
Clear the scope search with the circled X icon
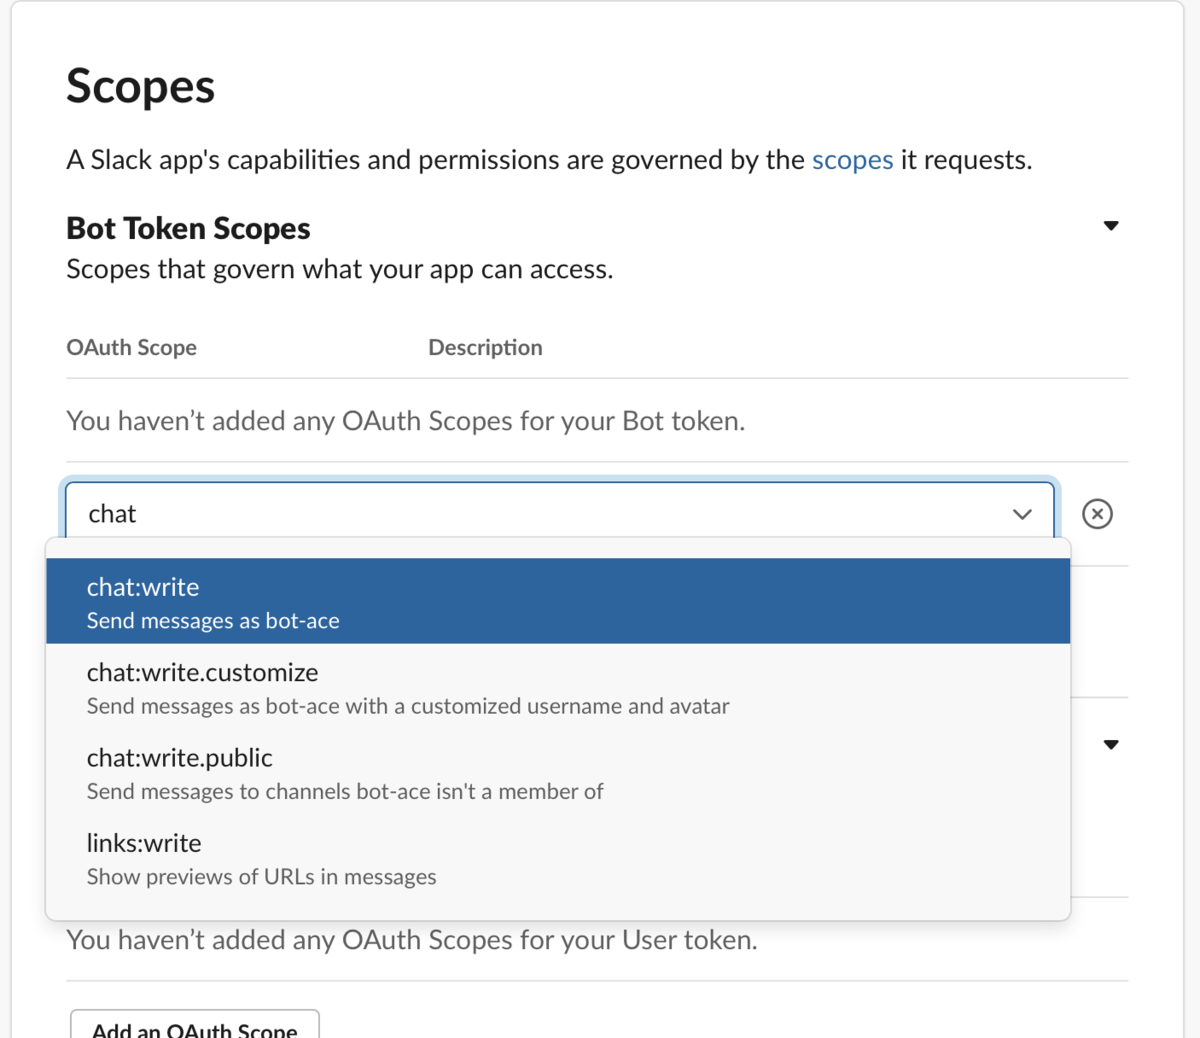pos(1097,514)
